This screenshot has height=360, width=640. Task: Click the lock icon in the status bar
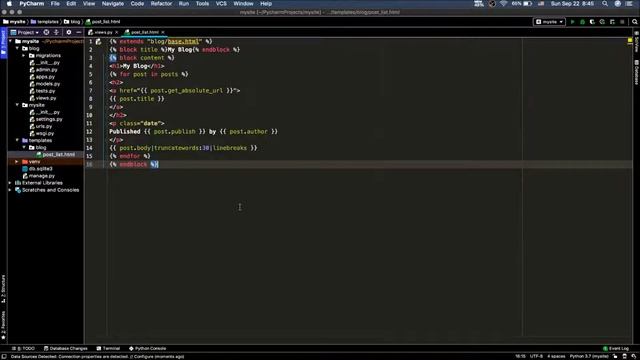click(x=615, y=356)
